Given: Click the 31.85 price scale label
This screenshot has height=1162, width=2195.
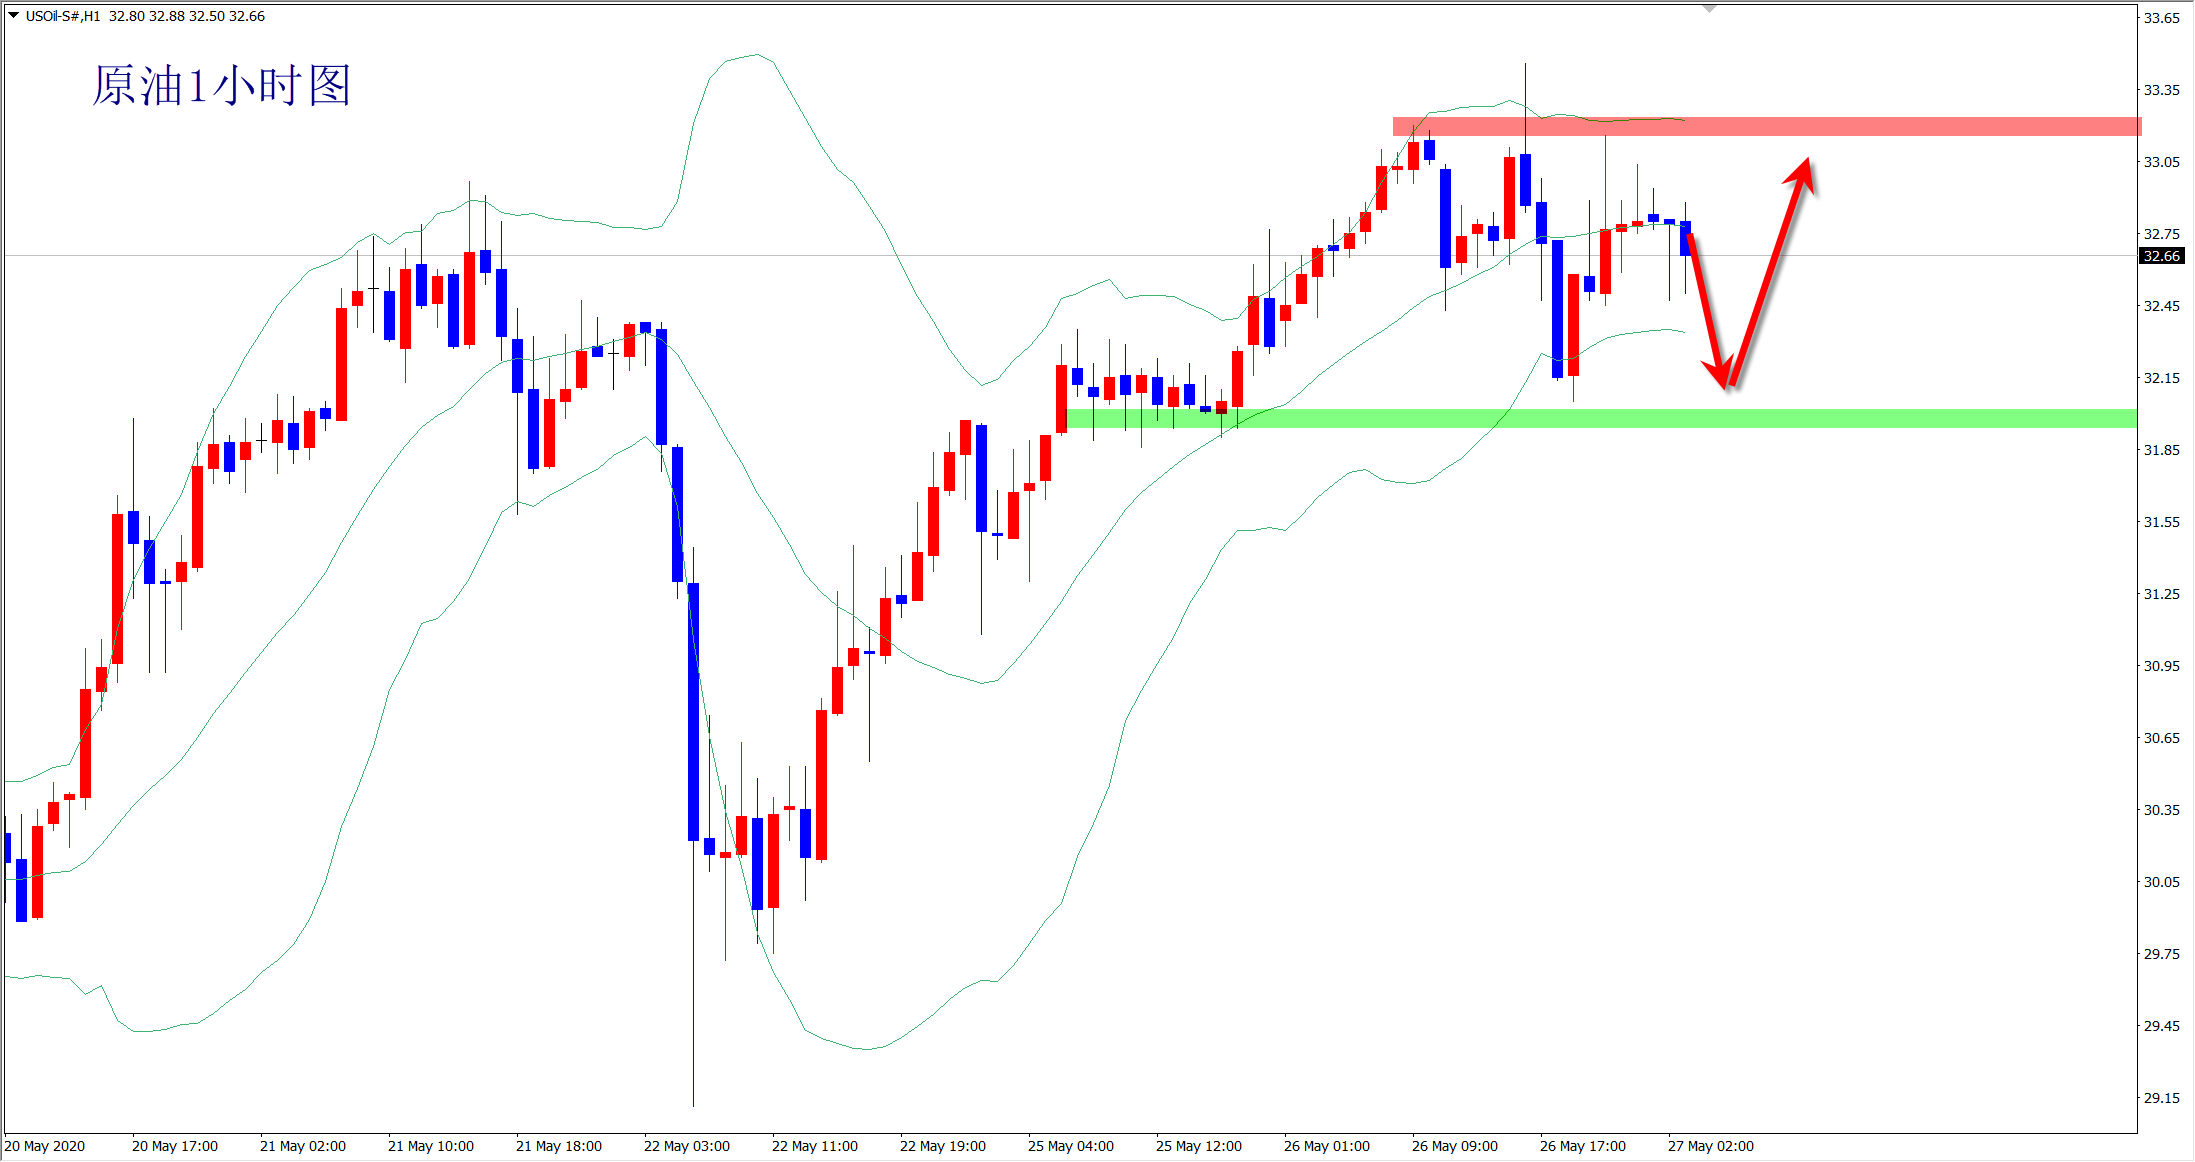Looking at the screenshot, I should pyautogui.click(x=2161, y=450).
